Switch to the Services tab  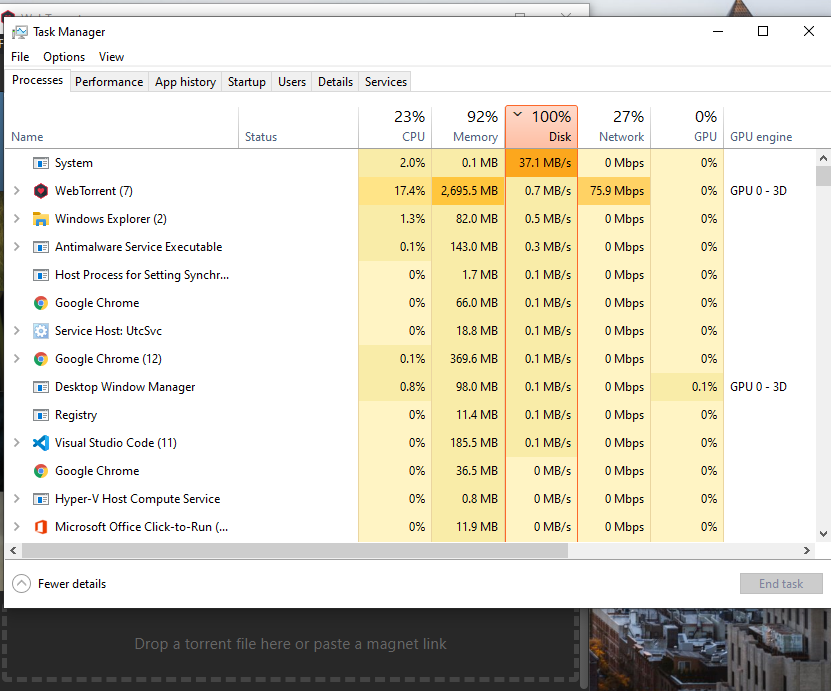[386, 82]
